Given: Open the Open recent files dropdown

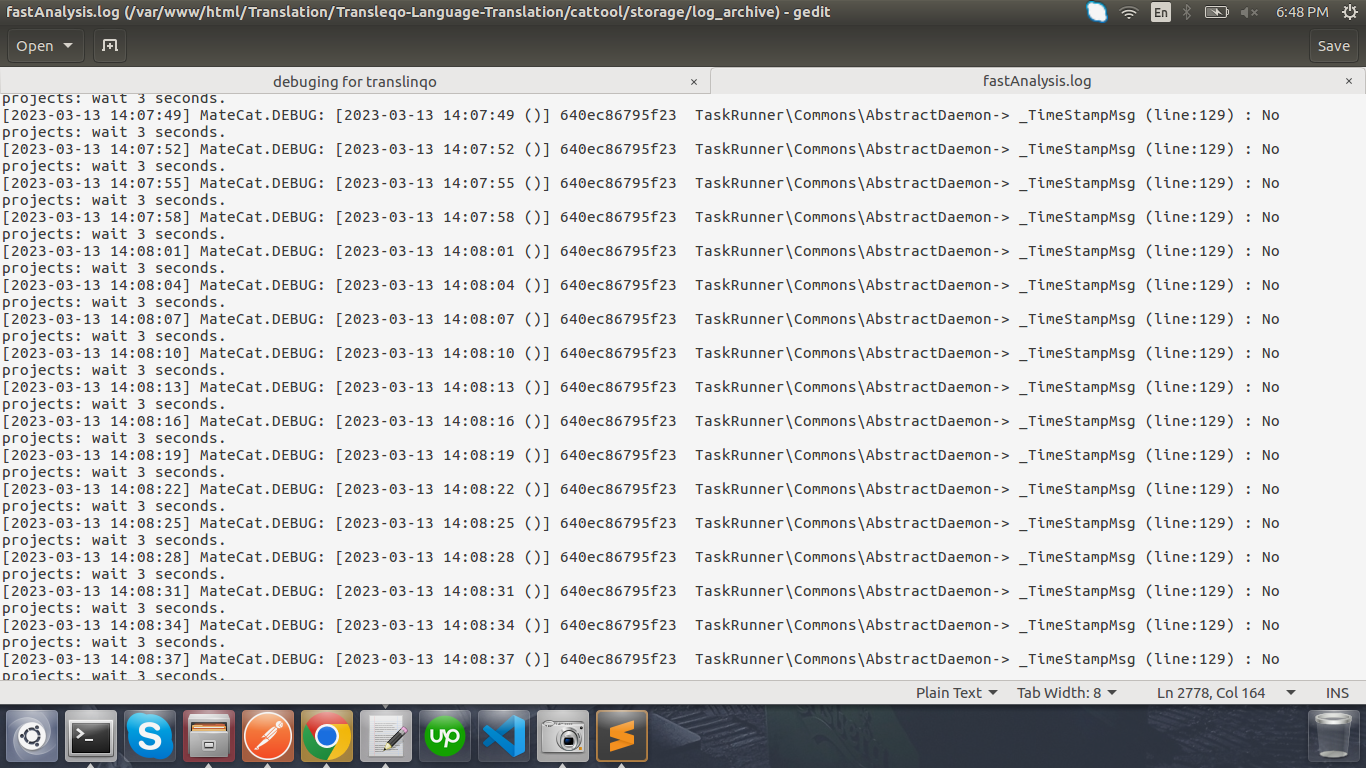Looking at the screenshot, I should pos(44,46).
